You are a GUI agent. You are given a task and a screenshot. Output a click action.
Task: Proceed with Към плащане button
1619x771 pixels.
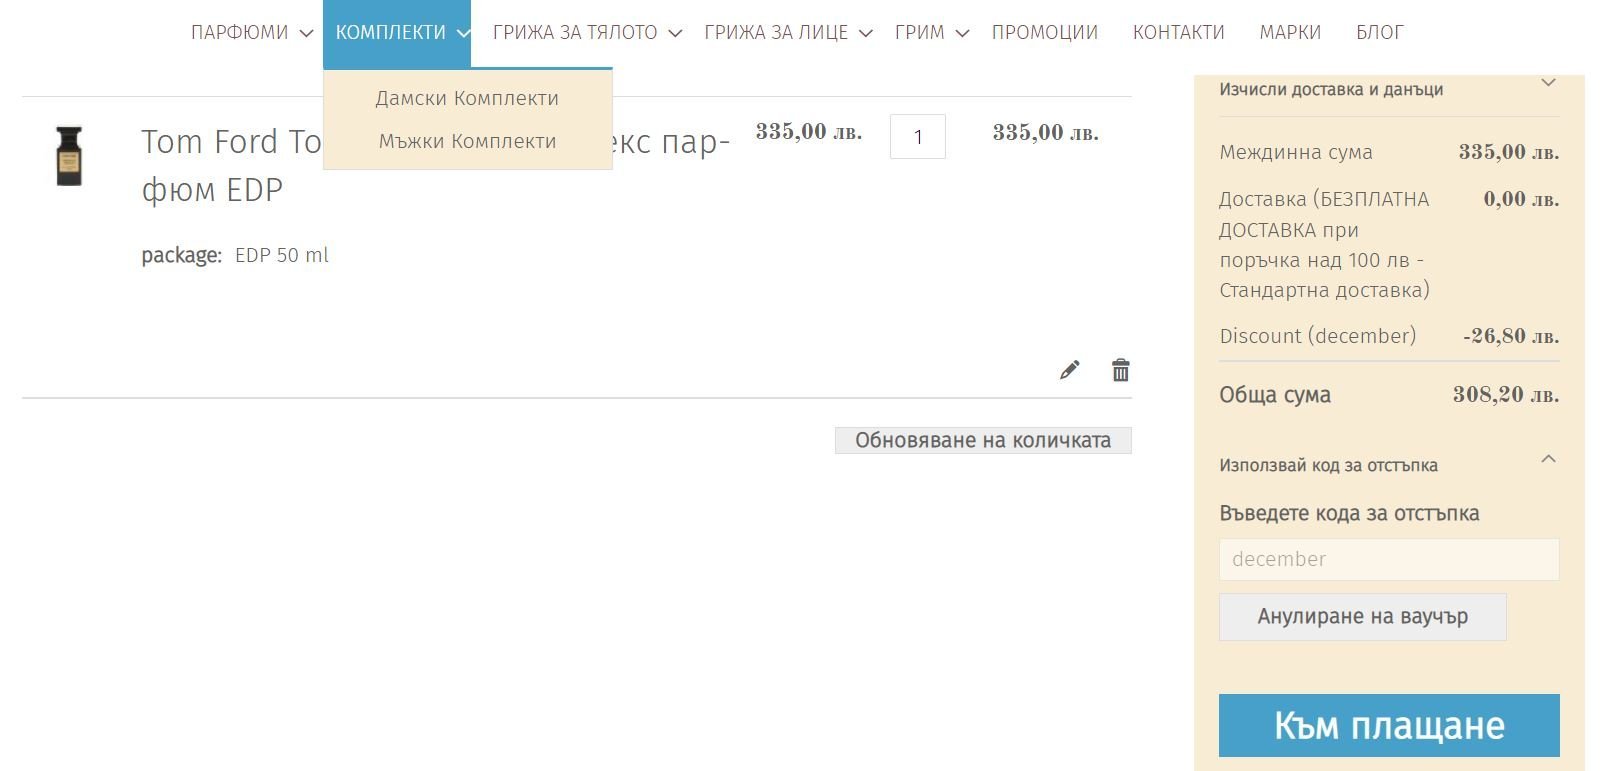tap(1388, 725)
